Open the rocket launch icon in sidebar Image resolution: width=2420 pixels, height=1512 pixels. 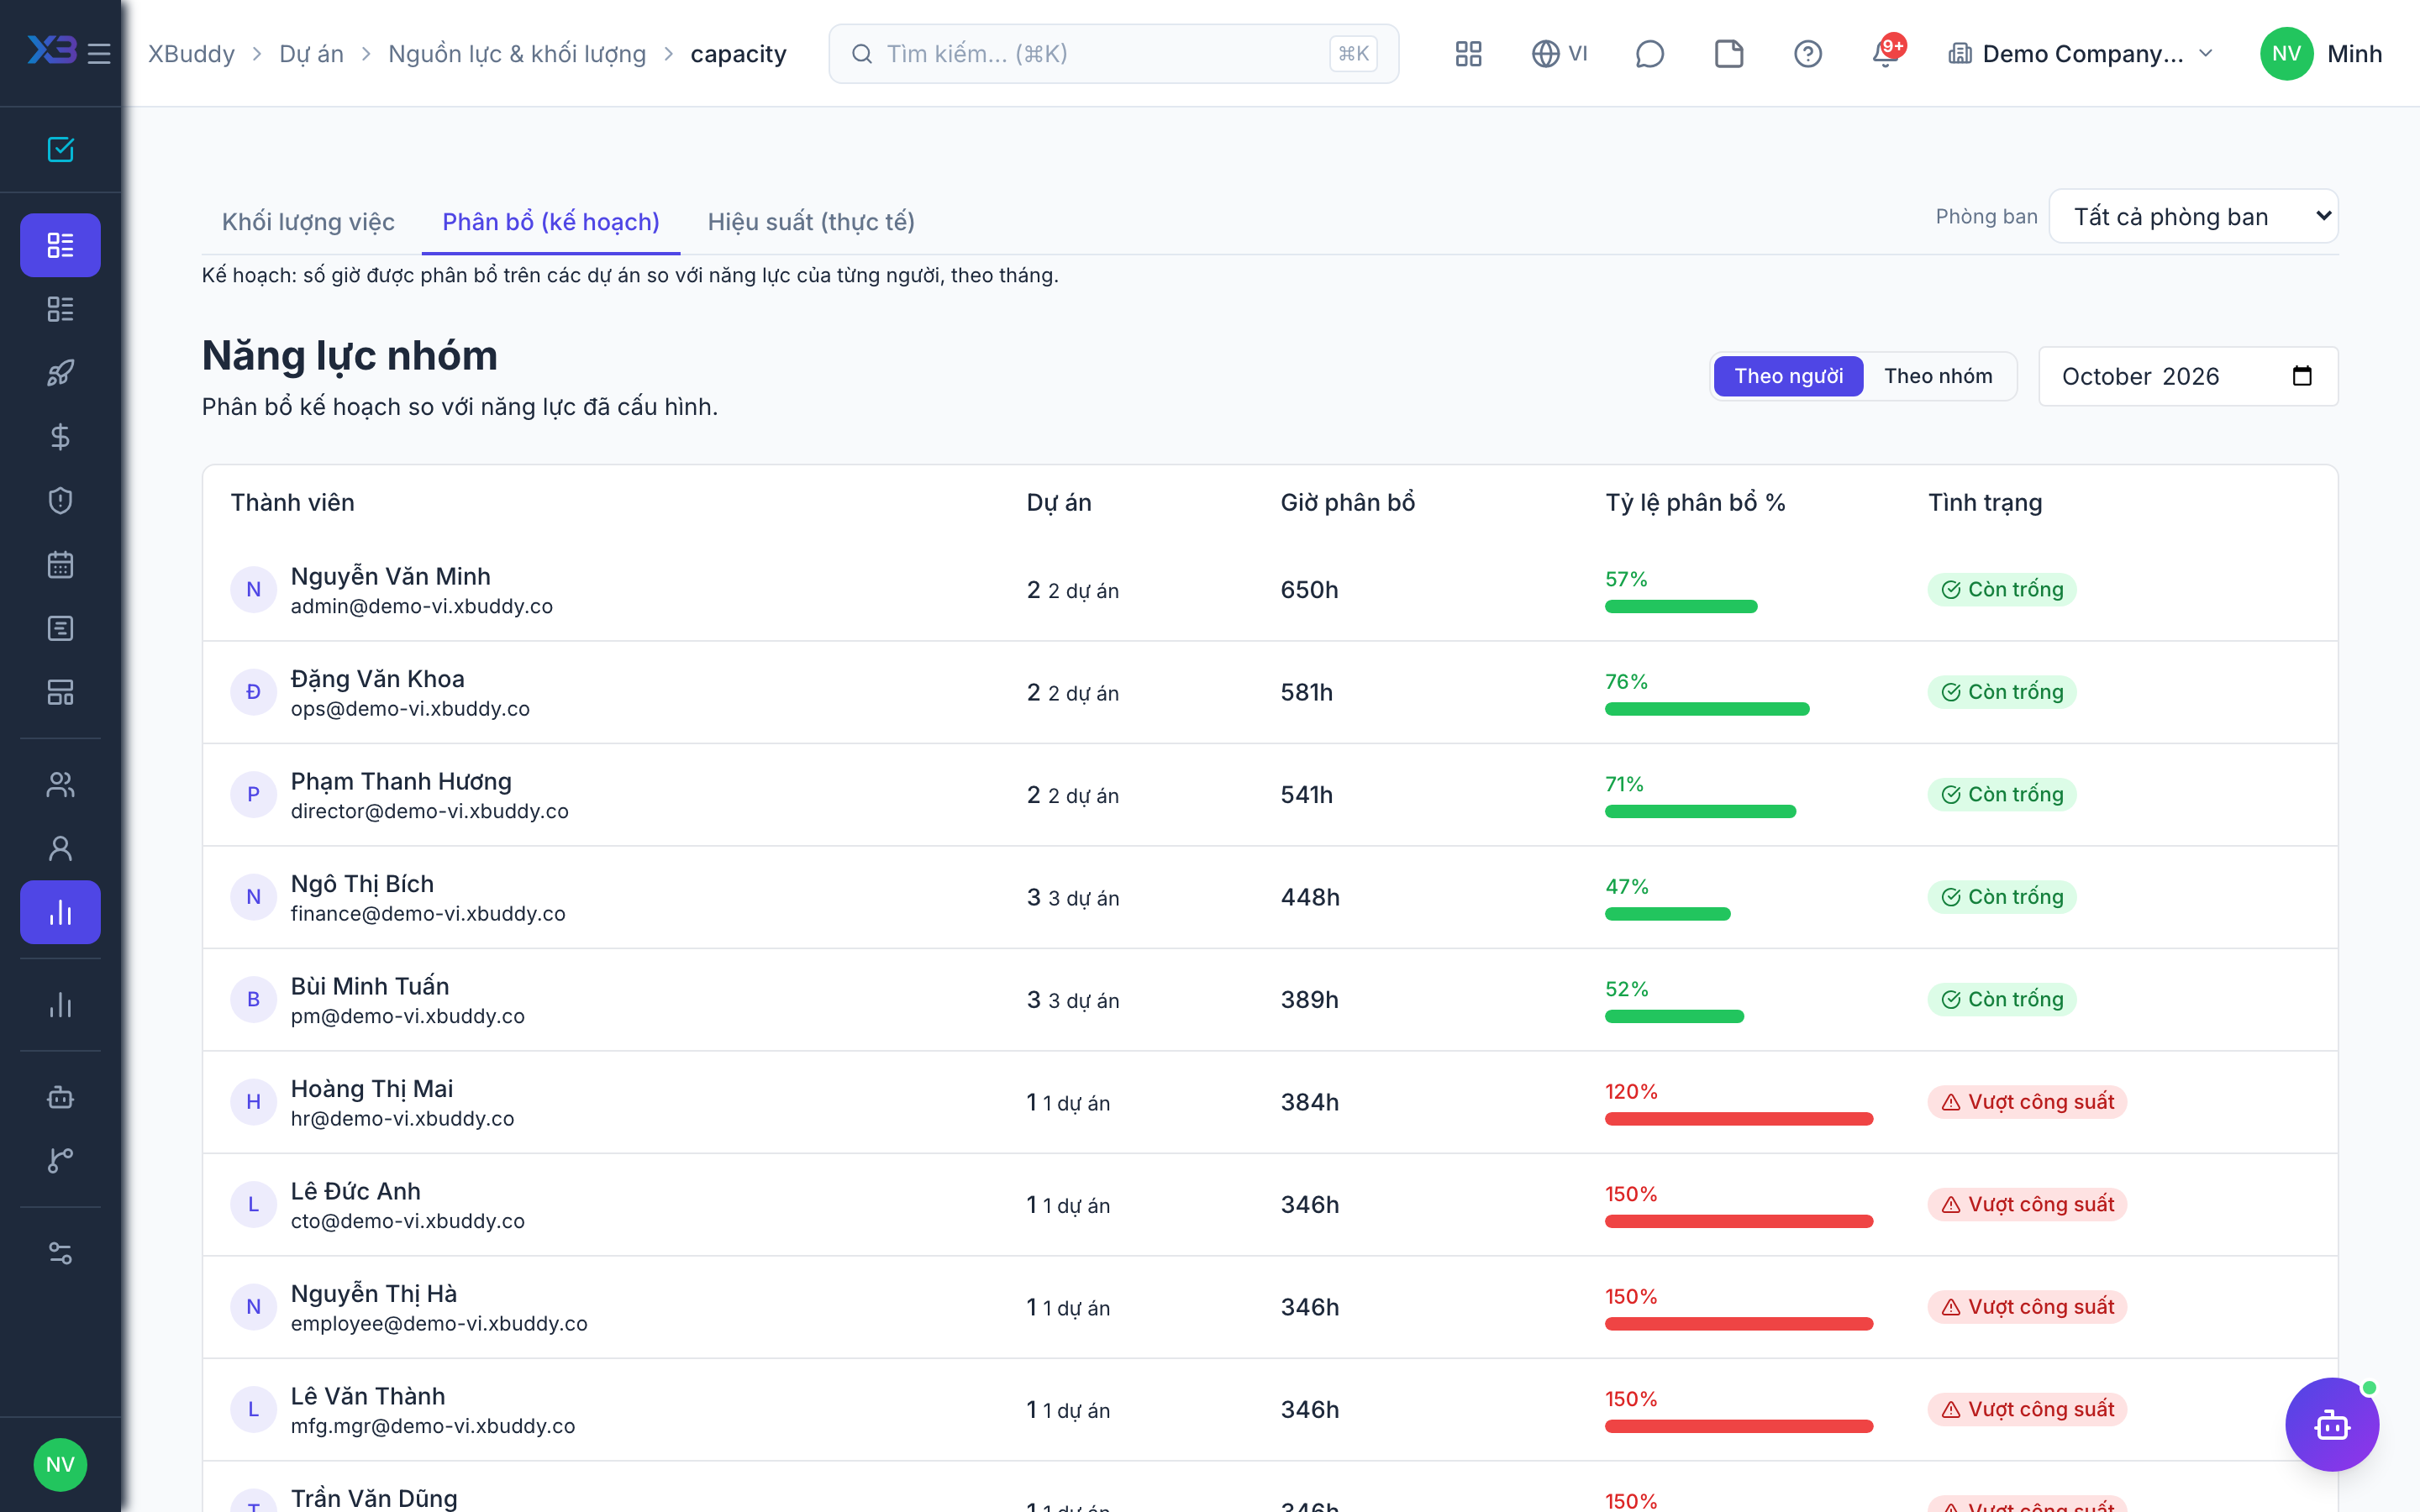tap(60, 373)
